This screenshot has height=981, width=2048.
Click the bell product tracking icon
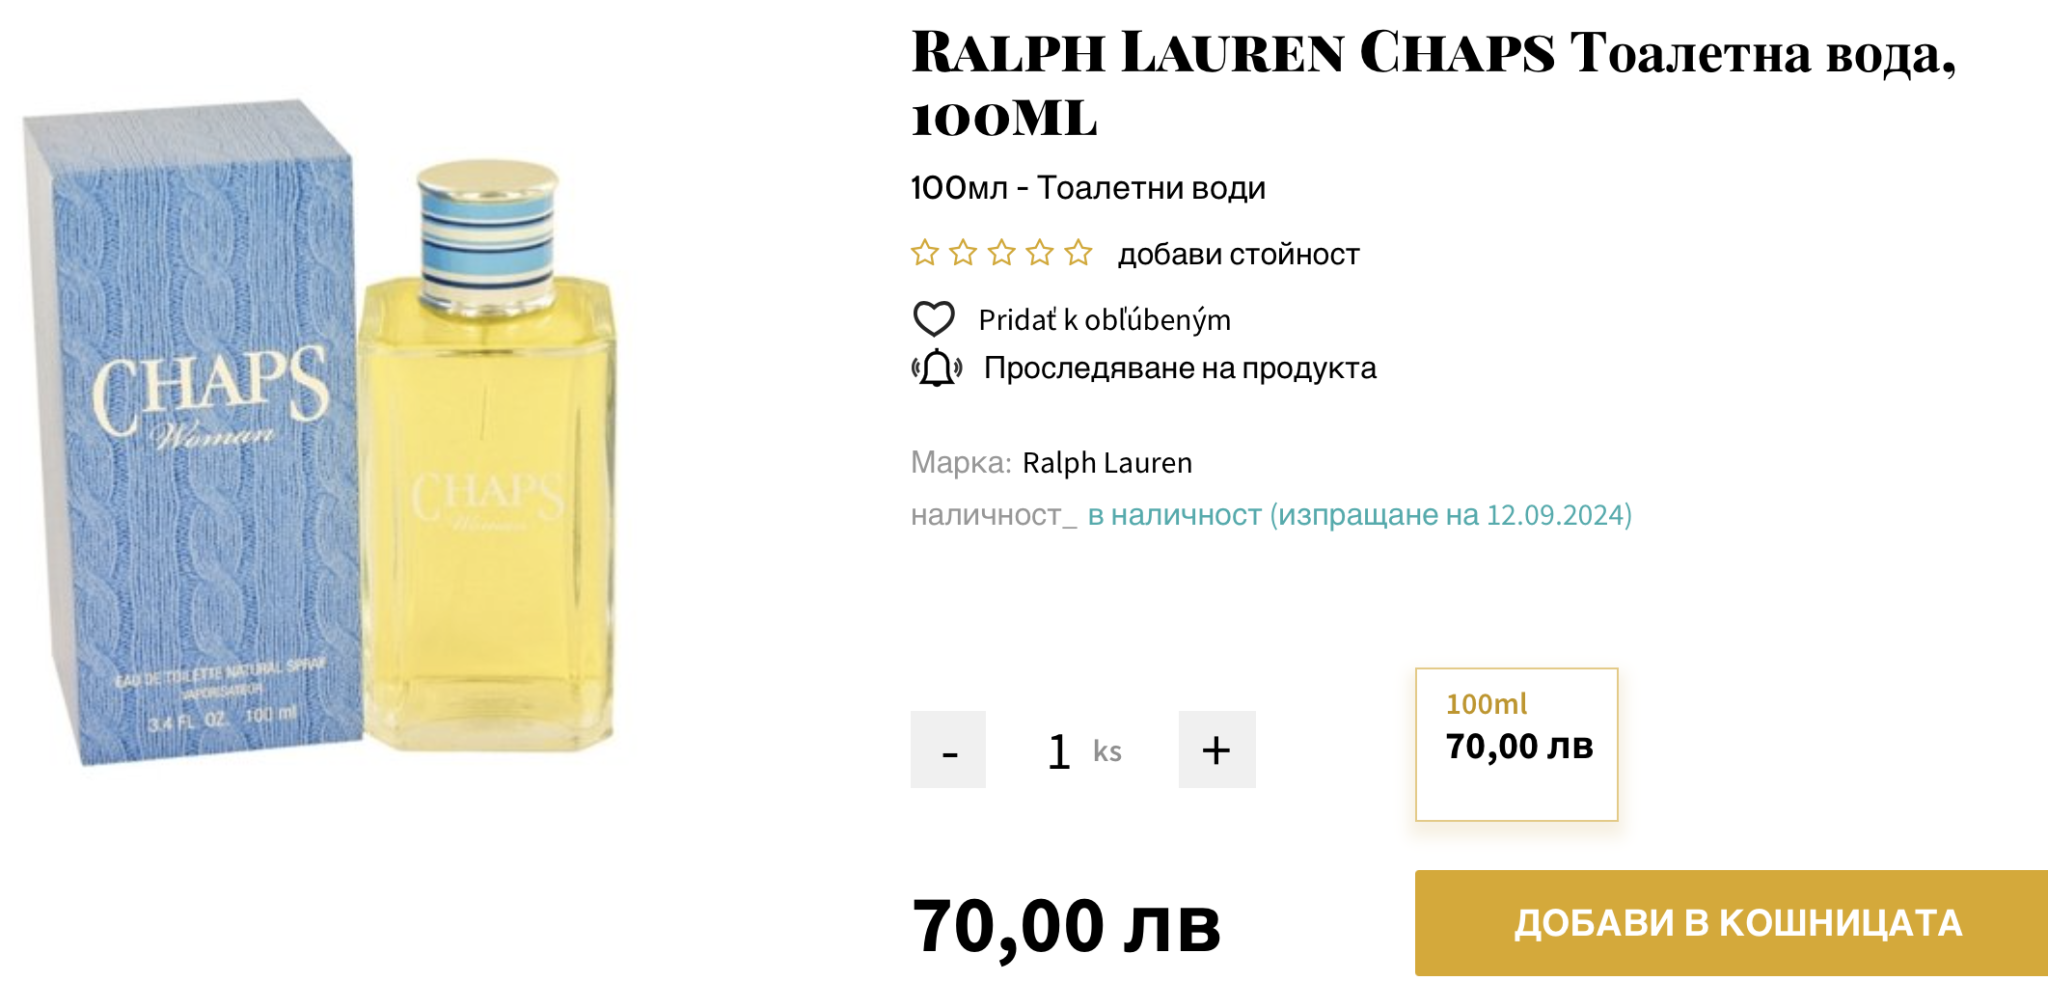point(937,368)
